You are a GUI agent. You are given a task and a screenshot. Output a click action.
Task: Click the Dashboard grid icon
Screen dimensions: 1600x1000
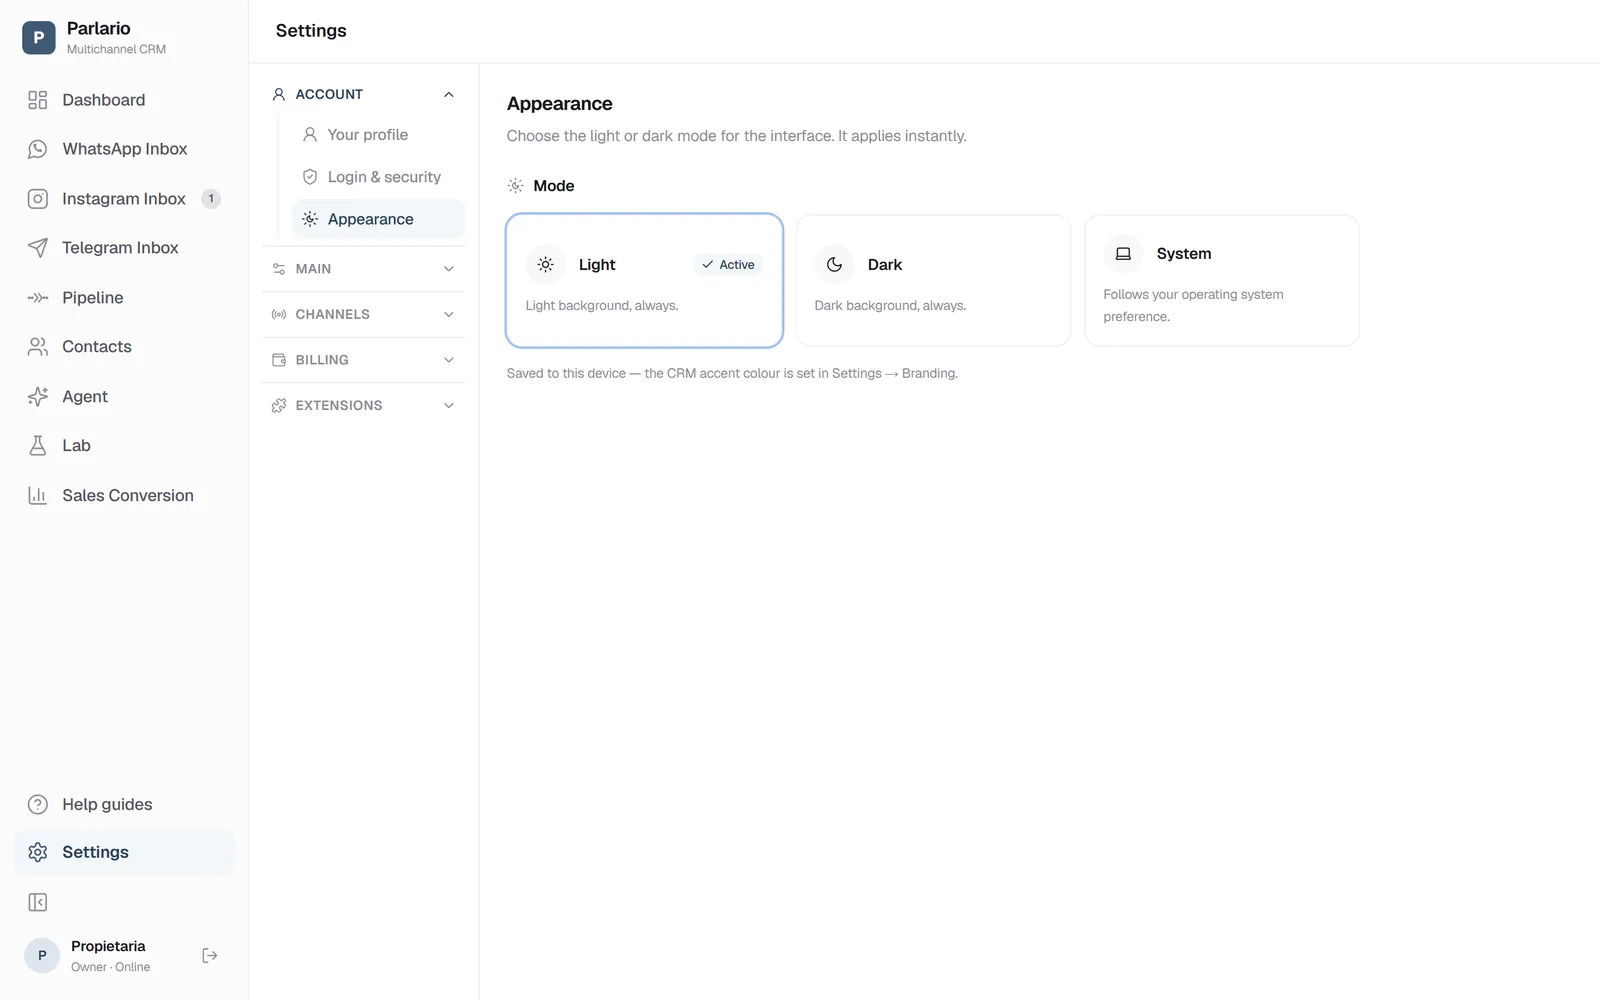[x=38, y=100]
